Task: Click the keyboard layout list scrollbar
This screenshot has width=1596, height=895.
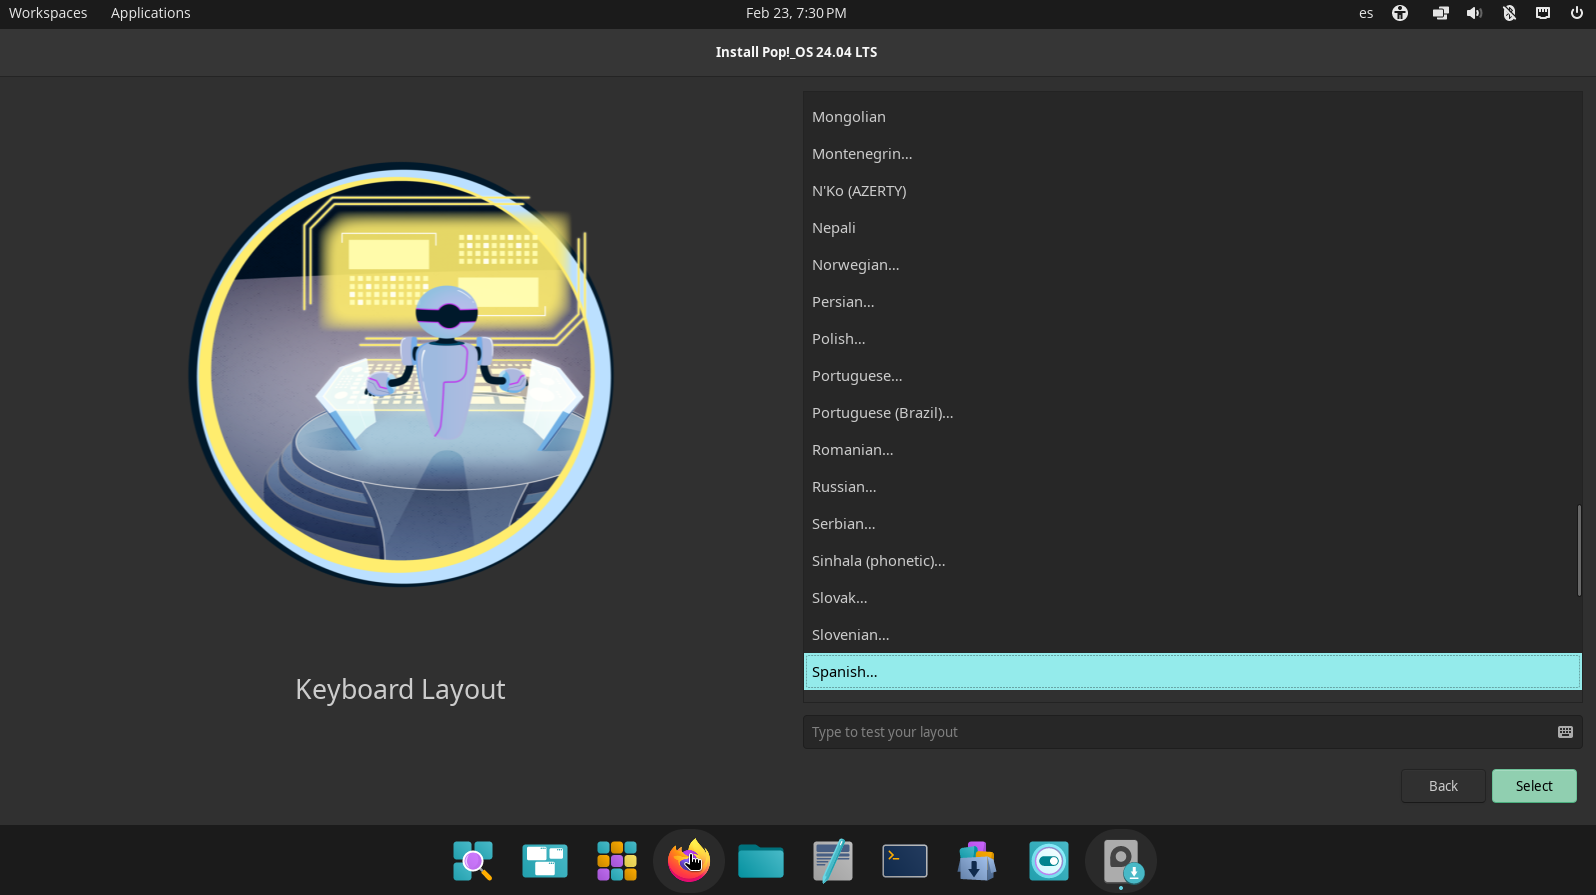Action: coord(1578,550)
